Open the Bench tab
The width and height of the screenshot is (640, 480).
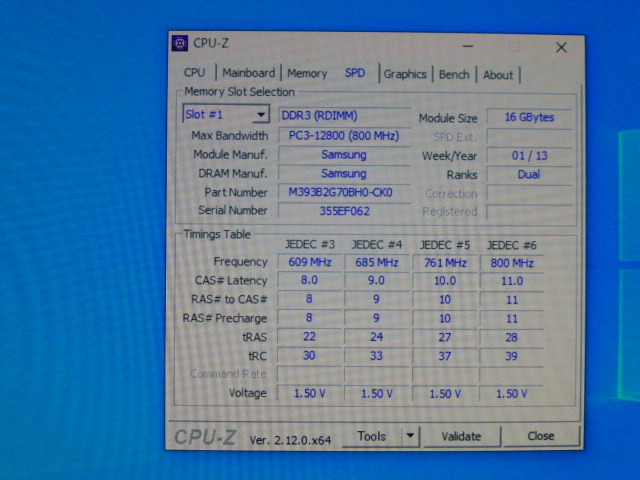pyautogui.click(x=454, y=75)
